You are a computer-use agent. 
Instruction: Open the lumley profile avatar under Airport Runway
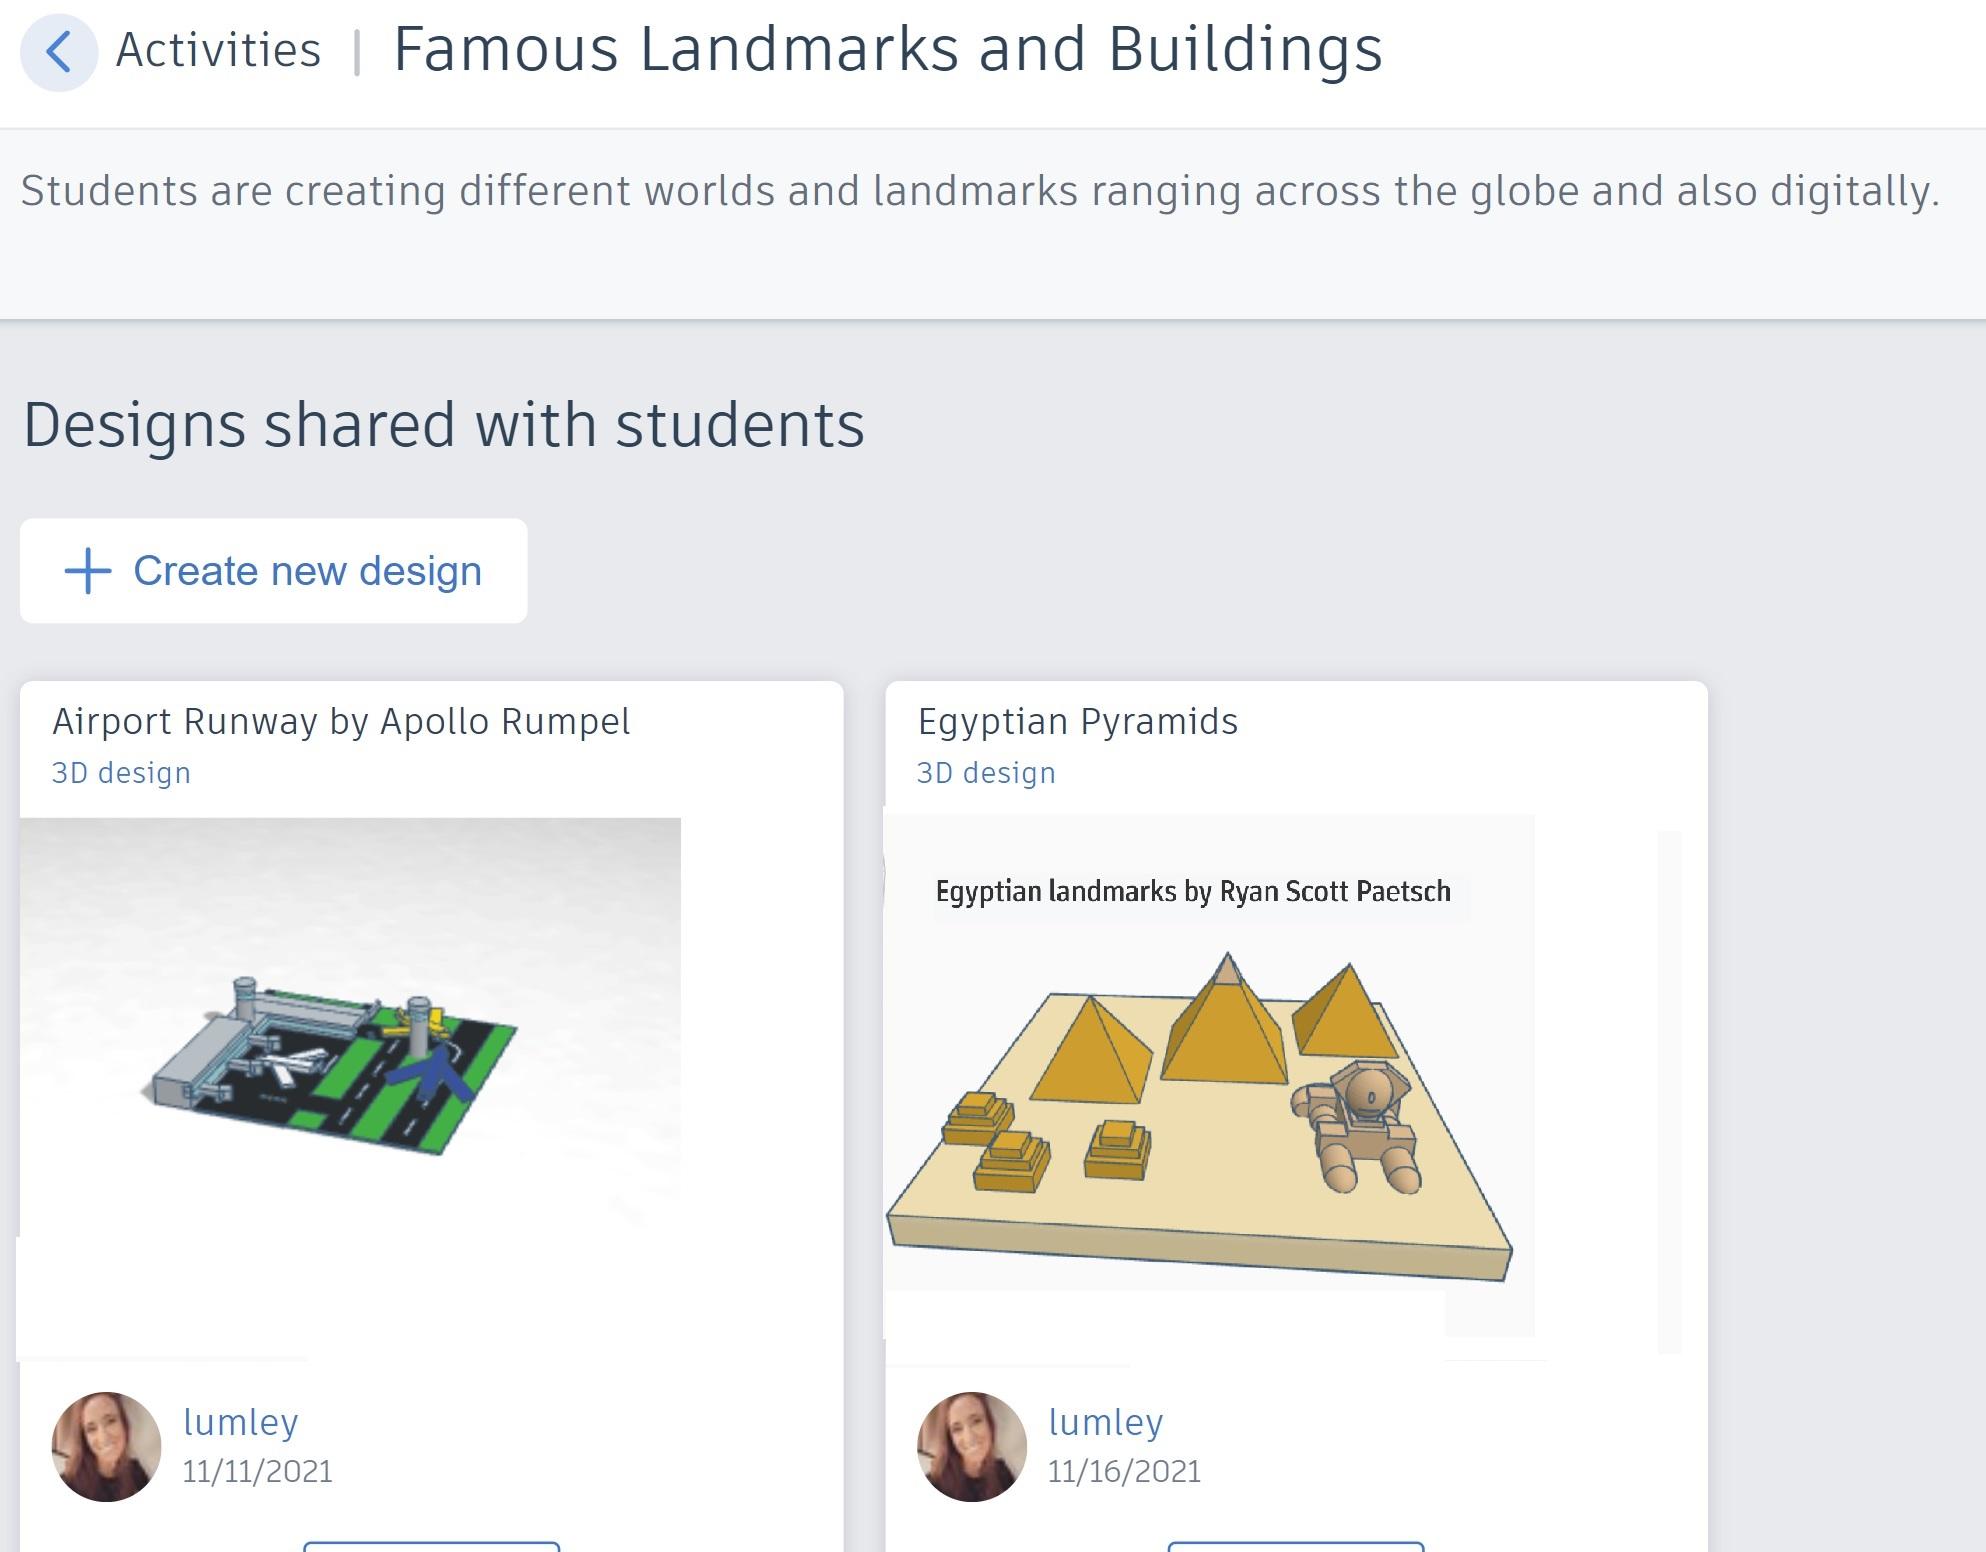pyautogui.click(x=108, y=1445)
